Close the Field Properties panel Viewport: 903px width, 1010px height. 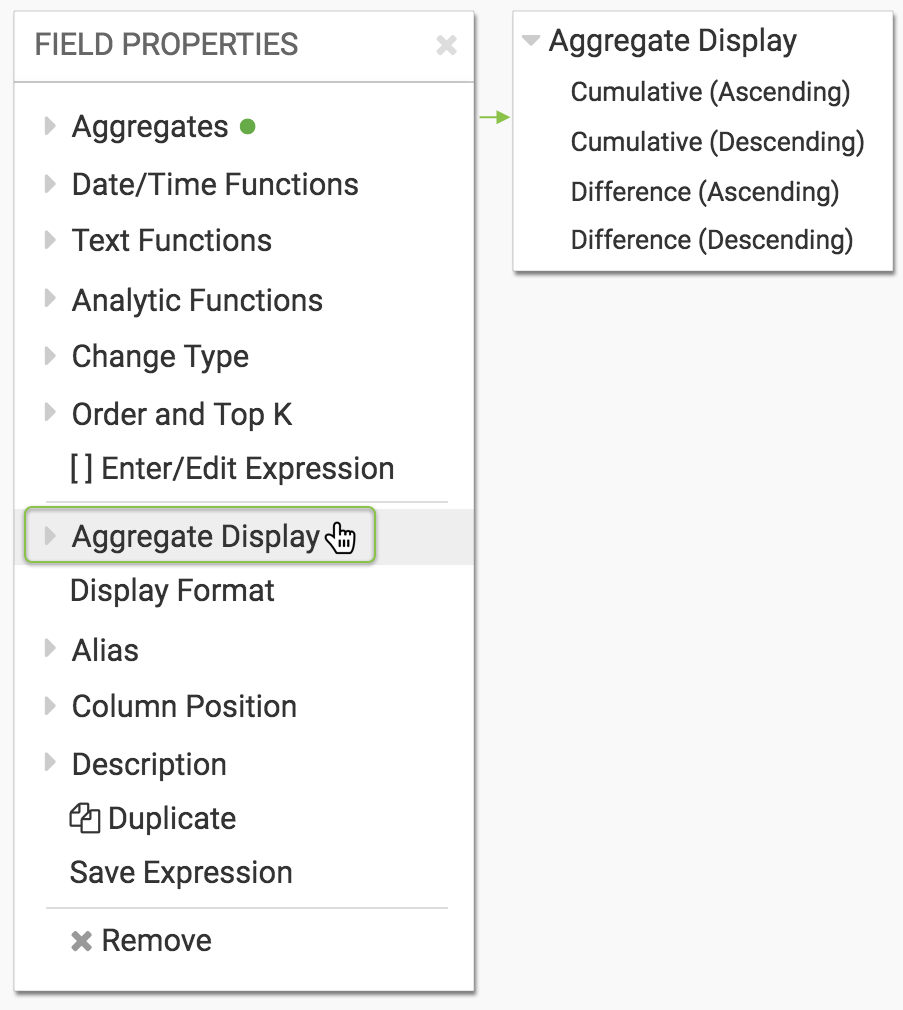[x=446, y=45]
